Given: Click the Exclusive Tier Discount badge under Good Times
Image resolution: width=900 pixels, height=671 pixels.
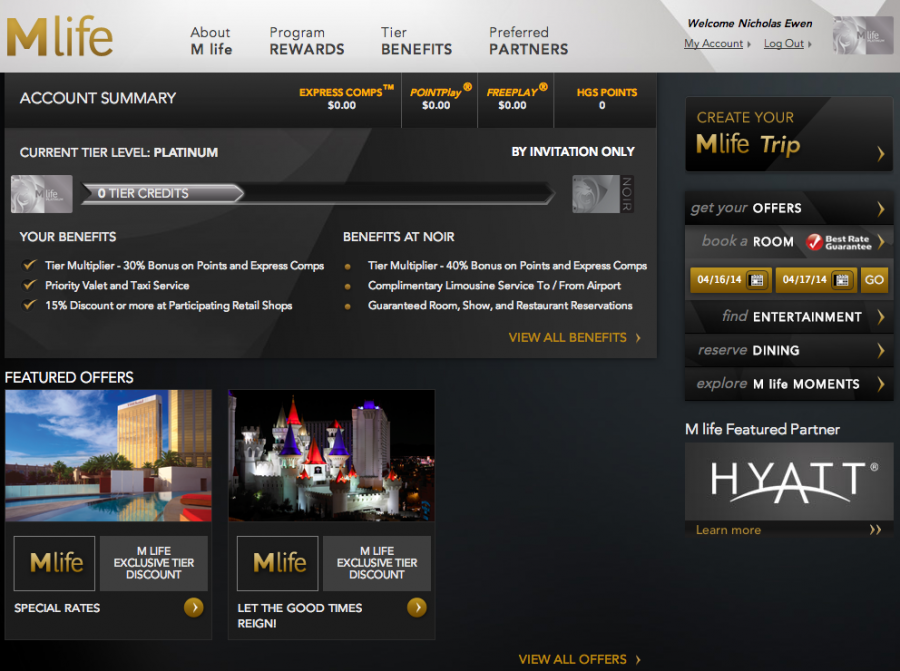Looking at the screenshot, I should point(377,563).
